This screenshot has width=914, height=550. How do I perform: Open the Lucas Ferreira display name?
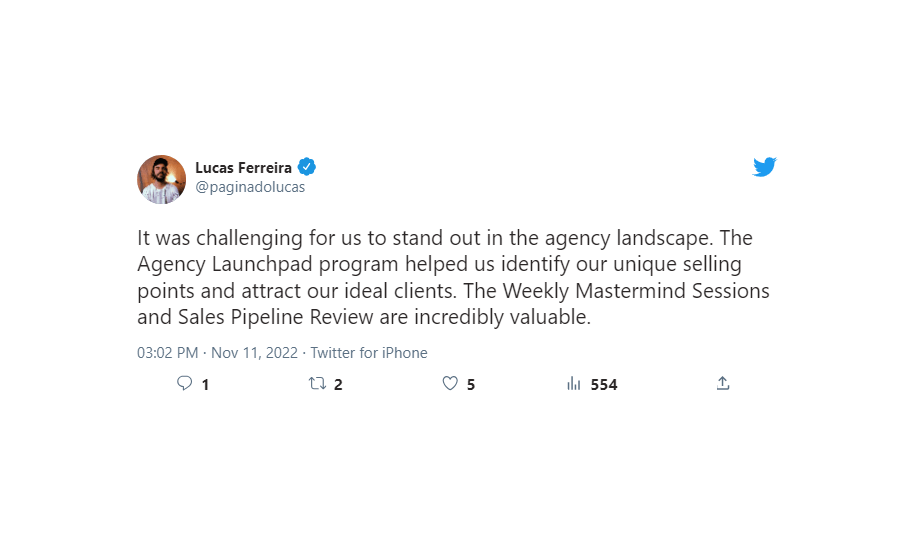(243, 168)
